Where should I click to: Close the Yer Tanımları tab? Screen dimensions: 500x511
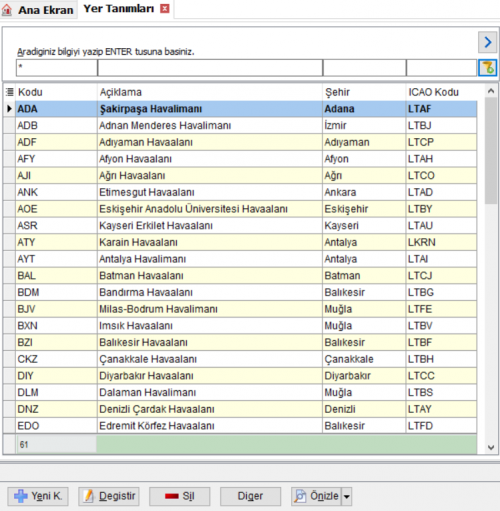click(x=165, y=9)
